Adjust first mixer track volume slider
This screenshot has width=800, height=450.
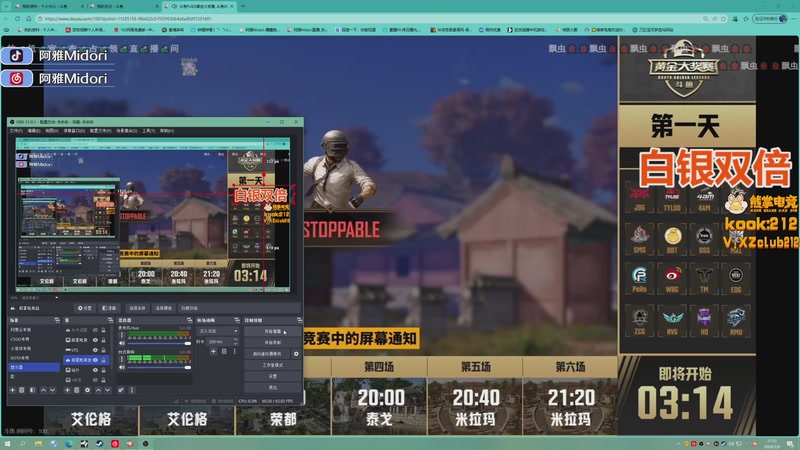click(159, 343)
